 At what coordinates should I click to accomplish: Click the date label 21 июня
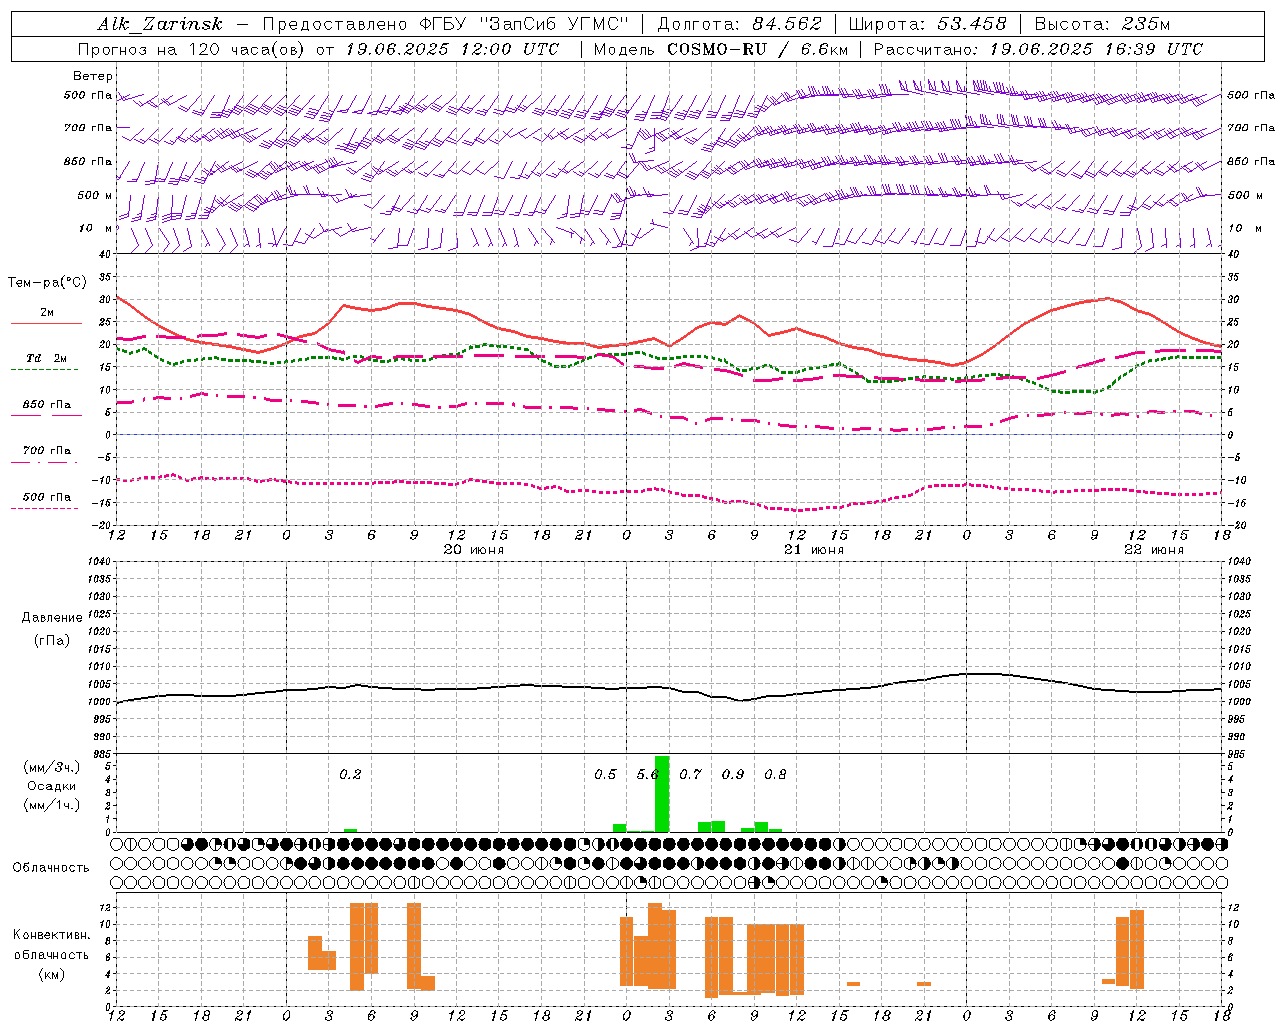point(814,550)
